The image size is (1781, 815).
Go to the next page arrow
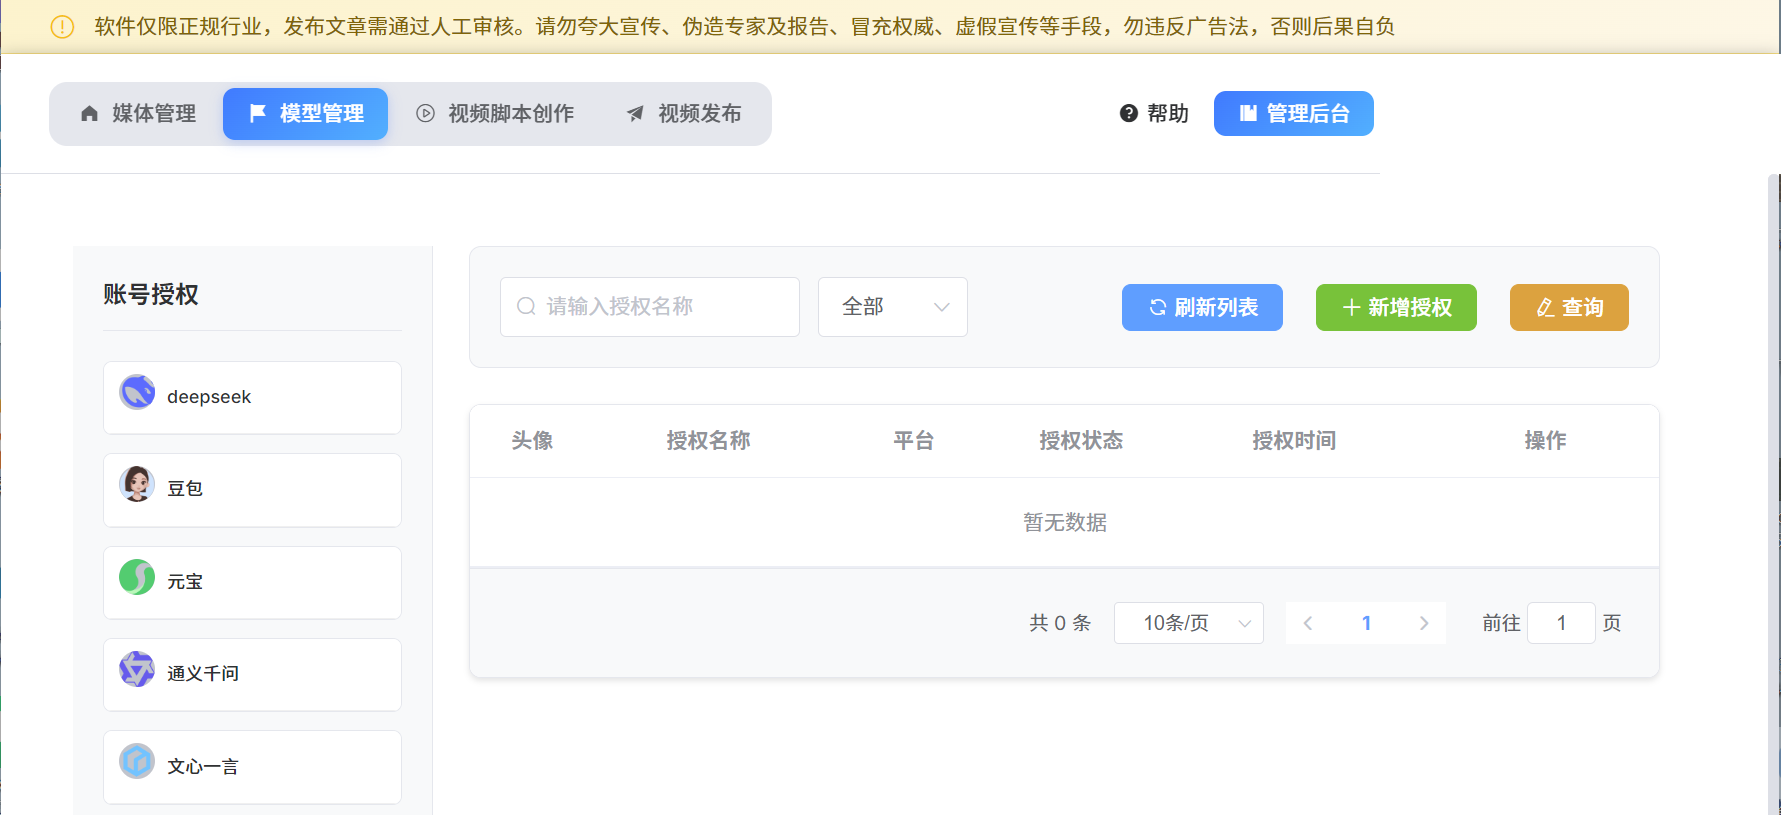point(1424,623)
